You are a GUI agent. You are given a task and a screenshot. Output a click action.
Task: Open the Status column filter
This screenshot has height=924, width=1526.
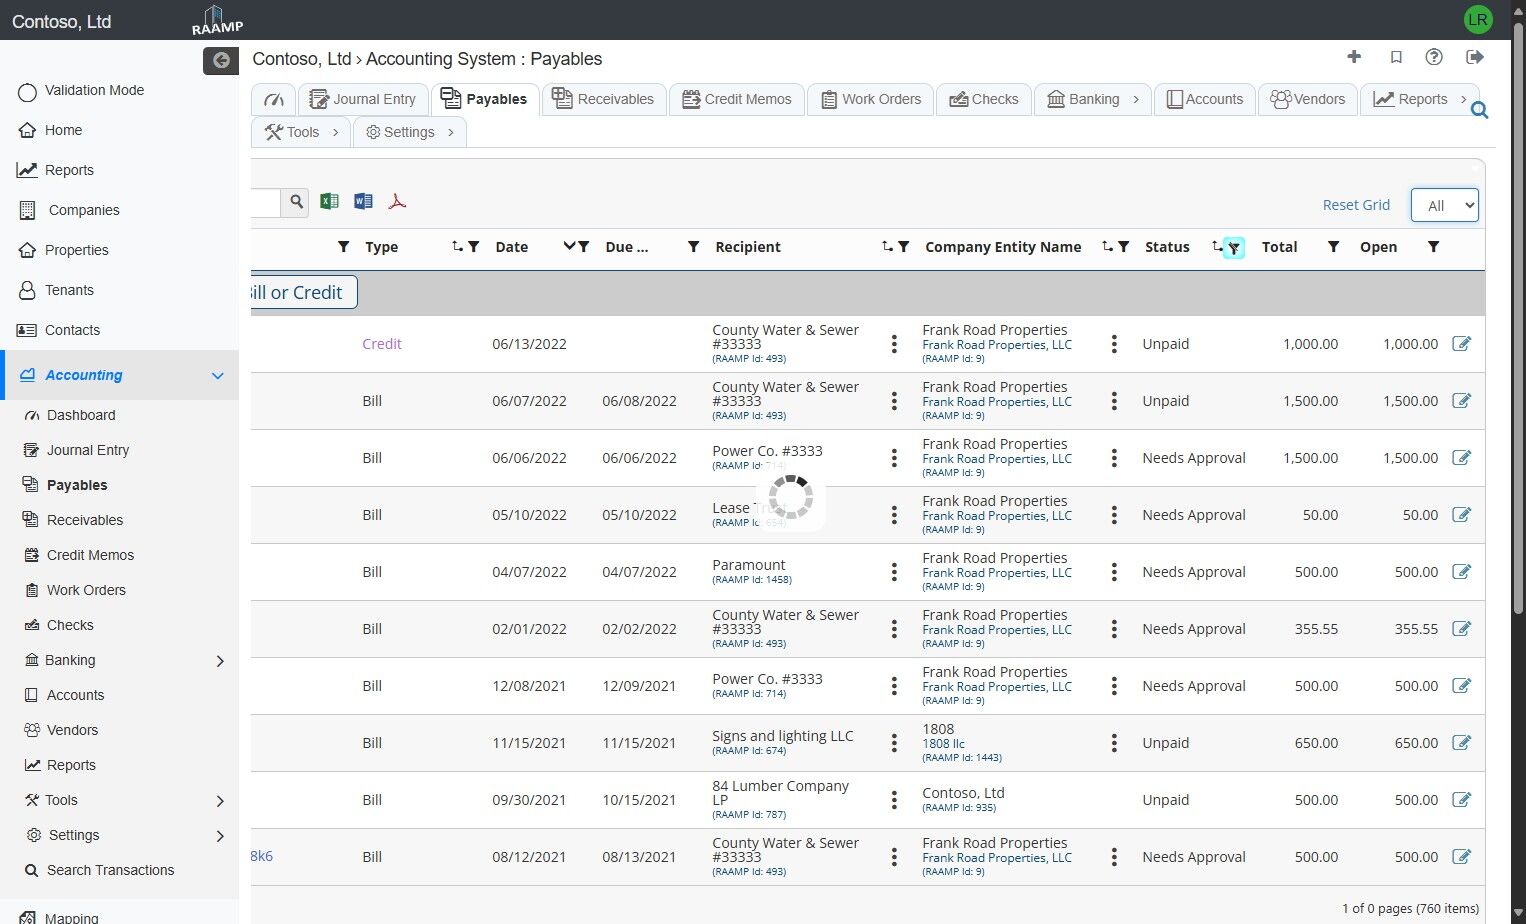tap(1234, 248)
